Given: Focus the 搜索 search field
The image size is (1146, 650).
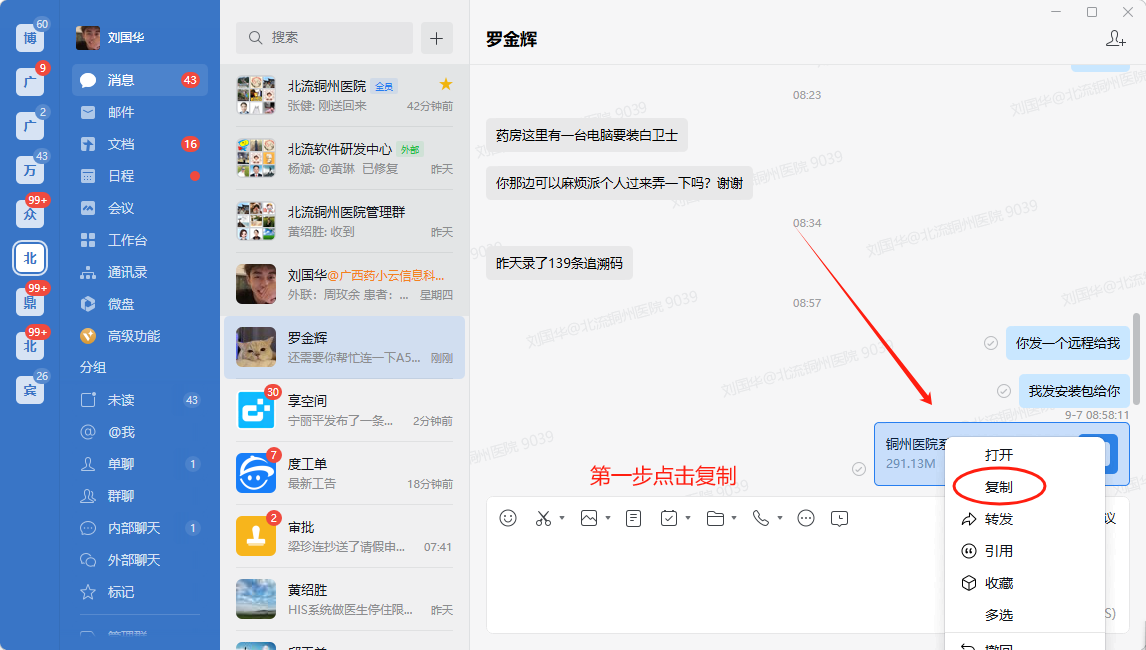Looking at the screenshot, I should click(x=325, y=38).
